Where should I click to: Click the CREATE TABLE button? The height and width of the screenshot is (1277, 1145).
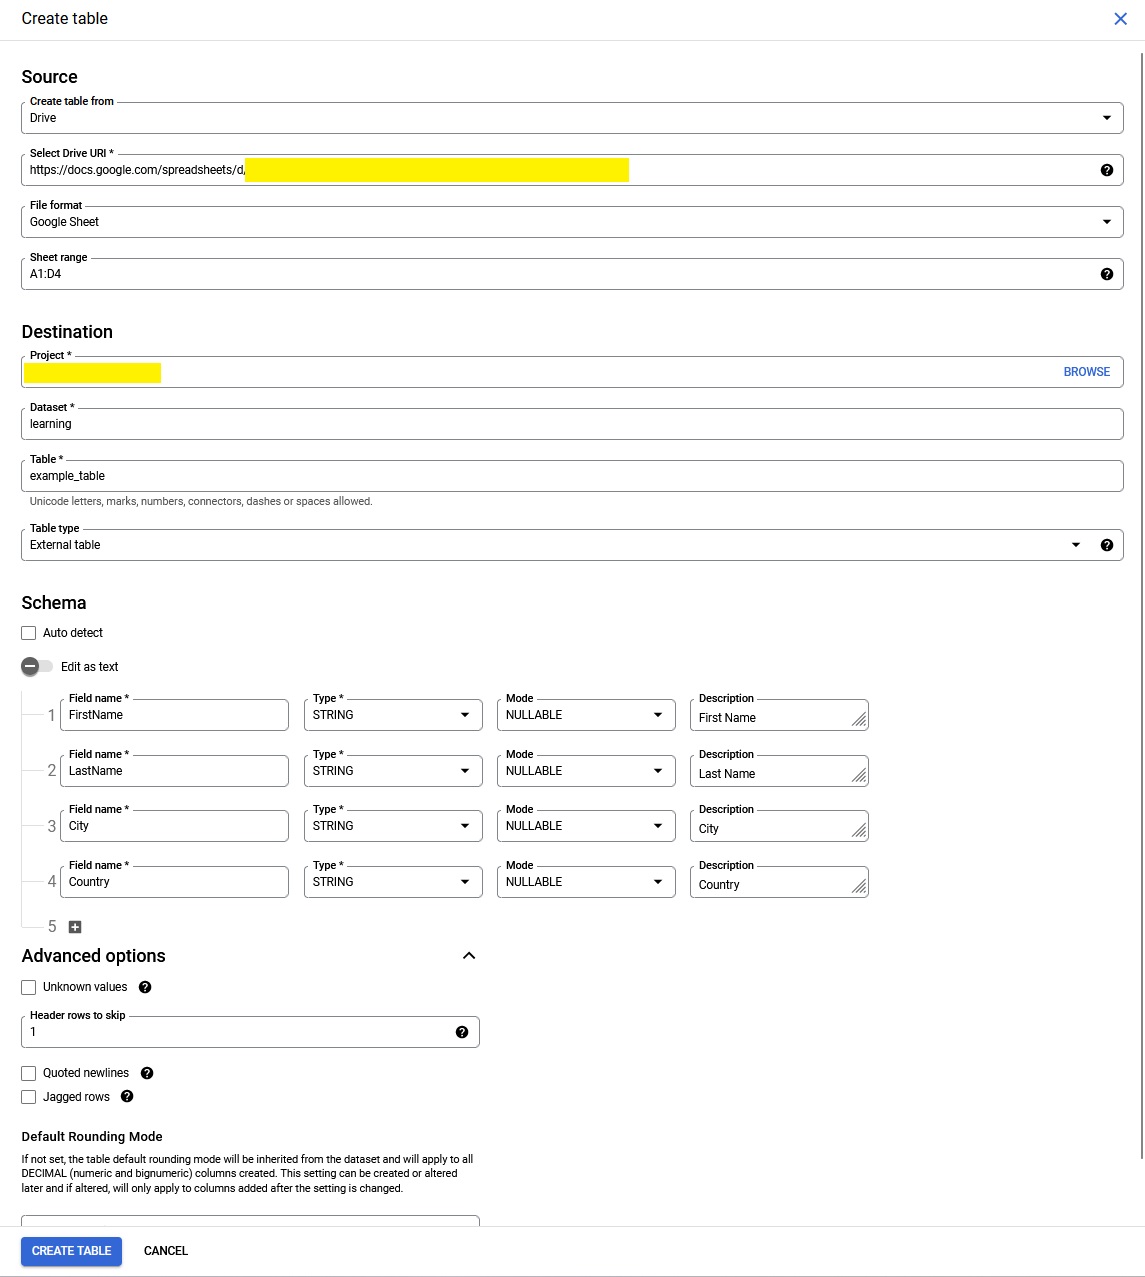click(72, 1251)
